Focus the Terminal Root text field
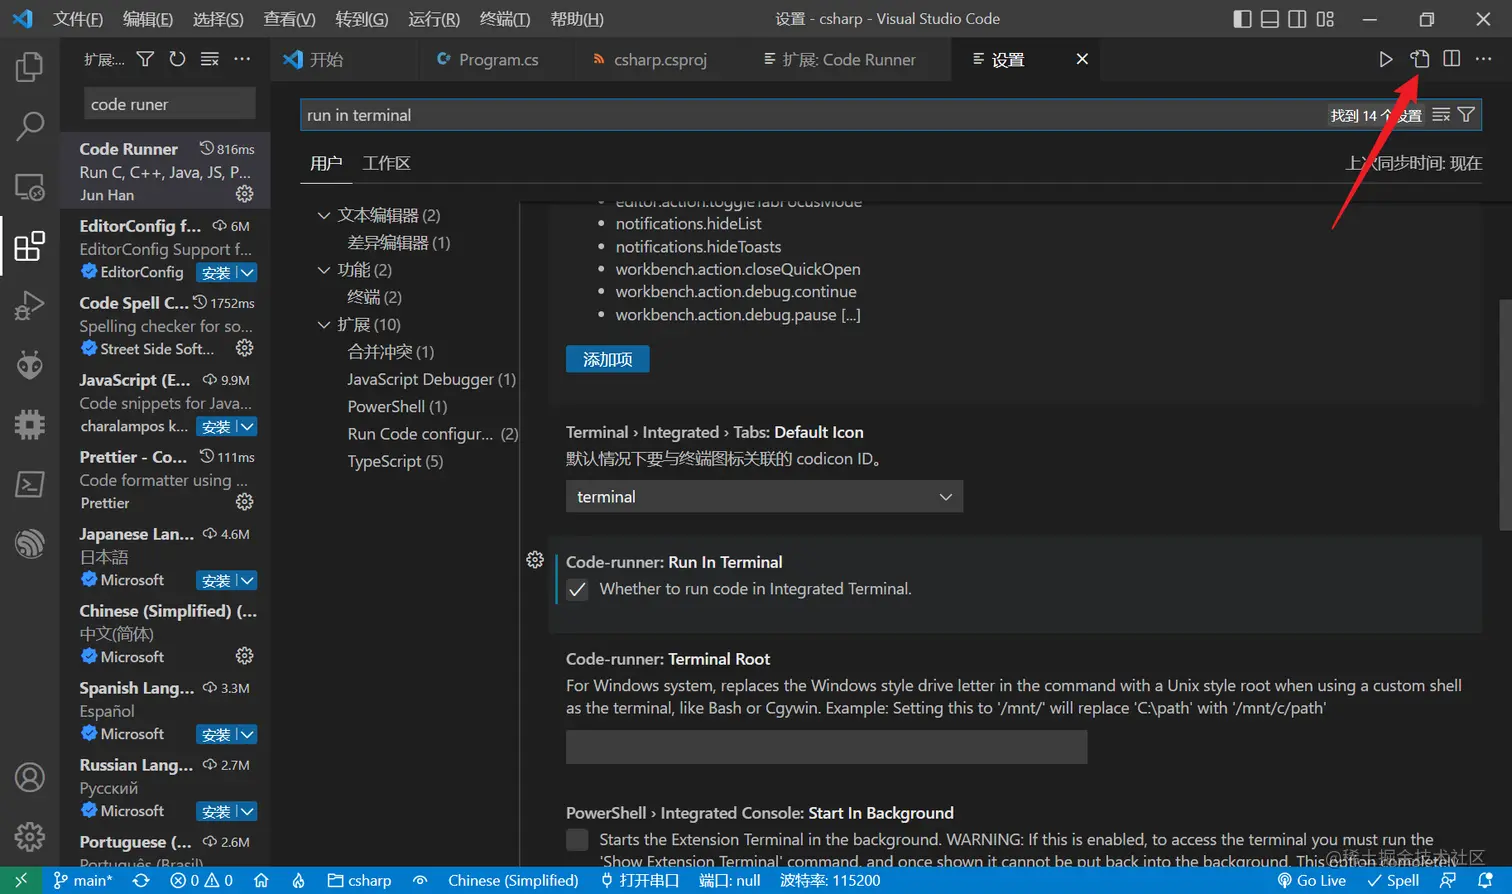This screenshot has width=1512, height=894. [x=826, y=747]
